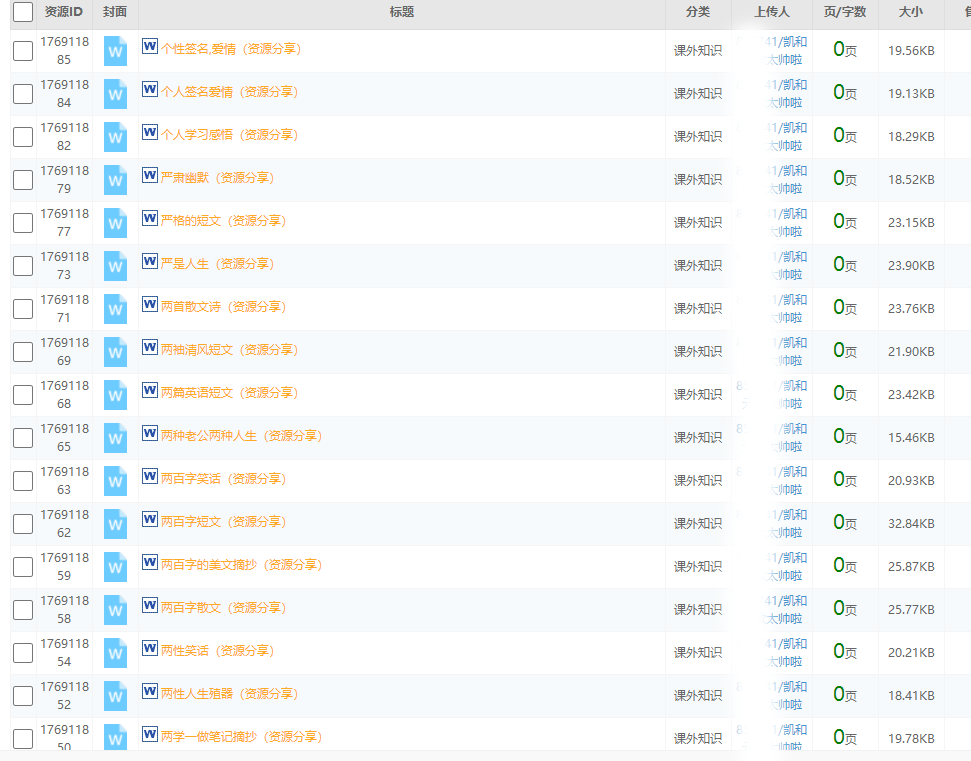Check the box for resource 176911885

(x=23, y=51)
